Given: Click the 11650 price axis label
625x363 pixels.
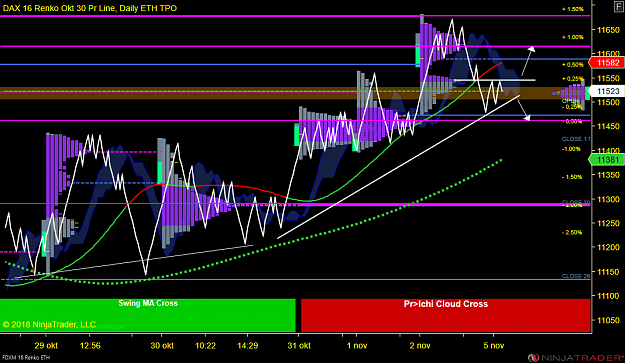Looking at the screenshot, I should pos(608,30).
